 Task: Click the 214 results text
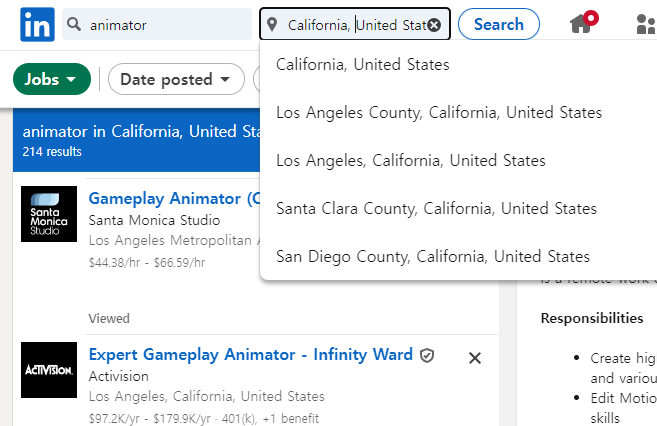[52, 152]
